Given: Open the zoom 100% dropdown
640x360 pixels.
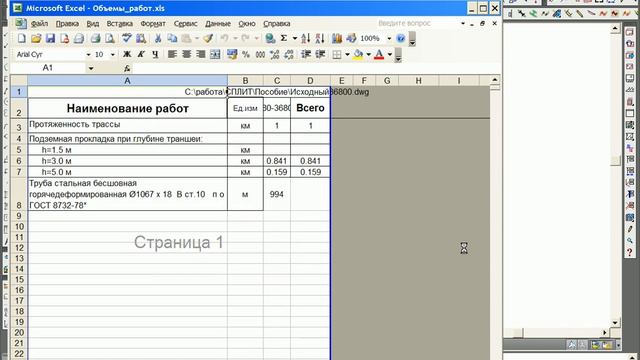Looking at the screenshot, I should point(389,38).
